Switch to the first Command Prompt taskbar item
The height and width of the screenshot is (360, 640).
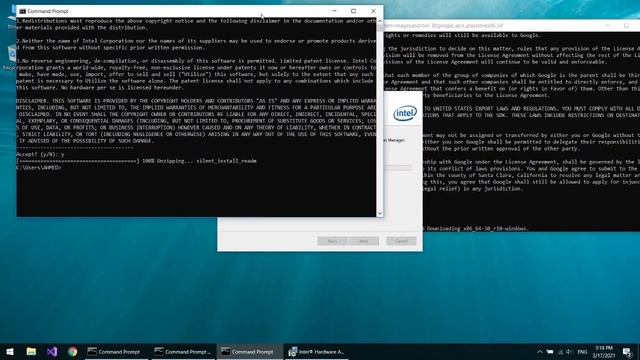[116, 351]
